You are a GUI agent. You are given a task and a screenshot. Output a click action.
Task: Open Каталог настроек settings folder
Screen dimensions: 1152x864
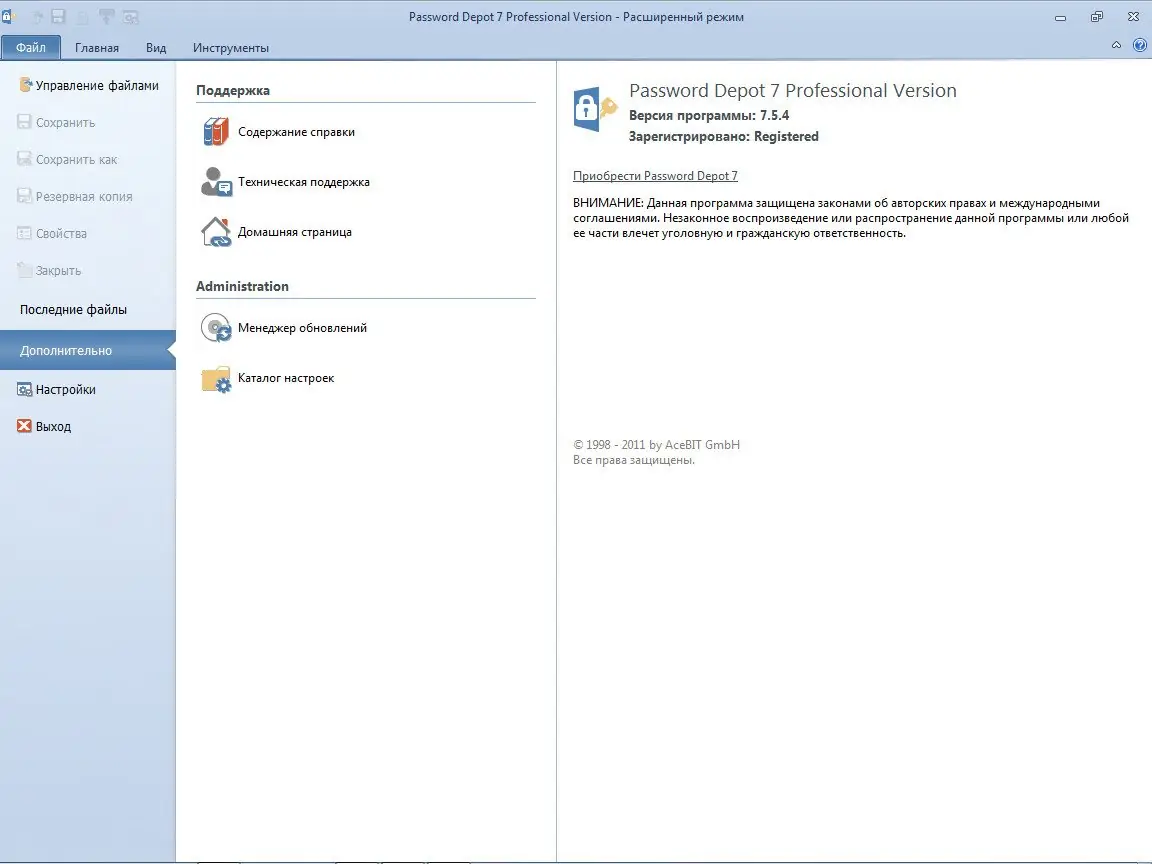(x=269, y=378)
